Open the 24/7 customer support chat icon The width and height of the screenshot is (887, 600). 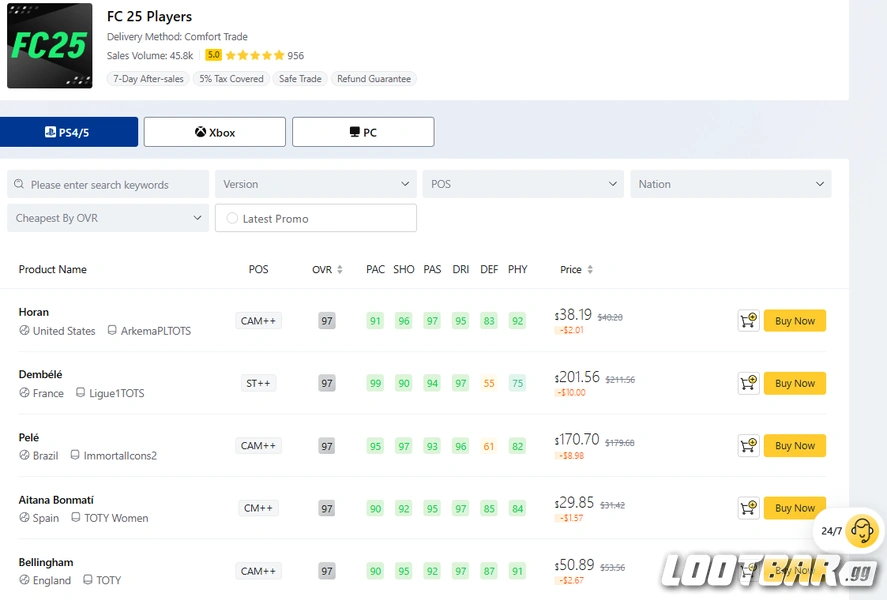coord(860,531)
